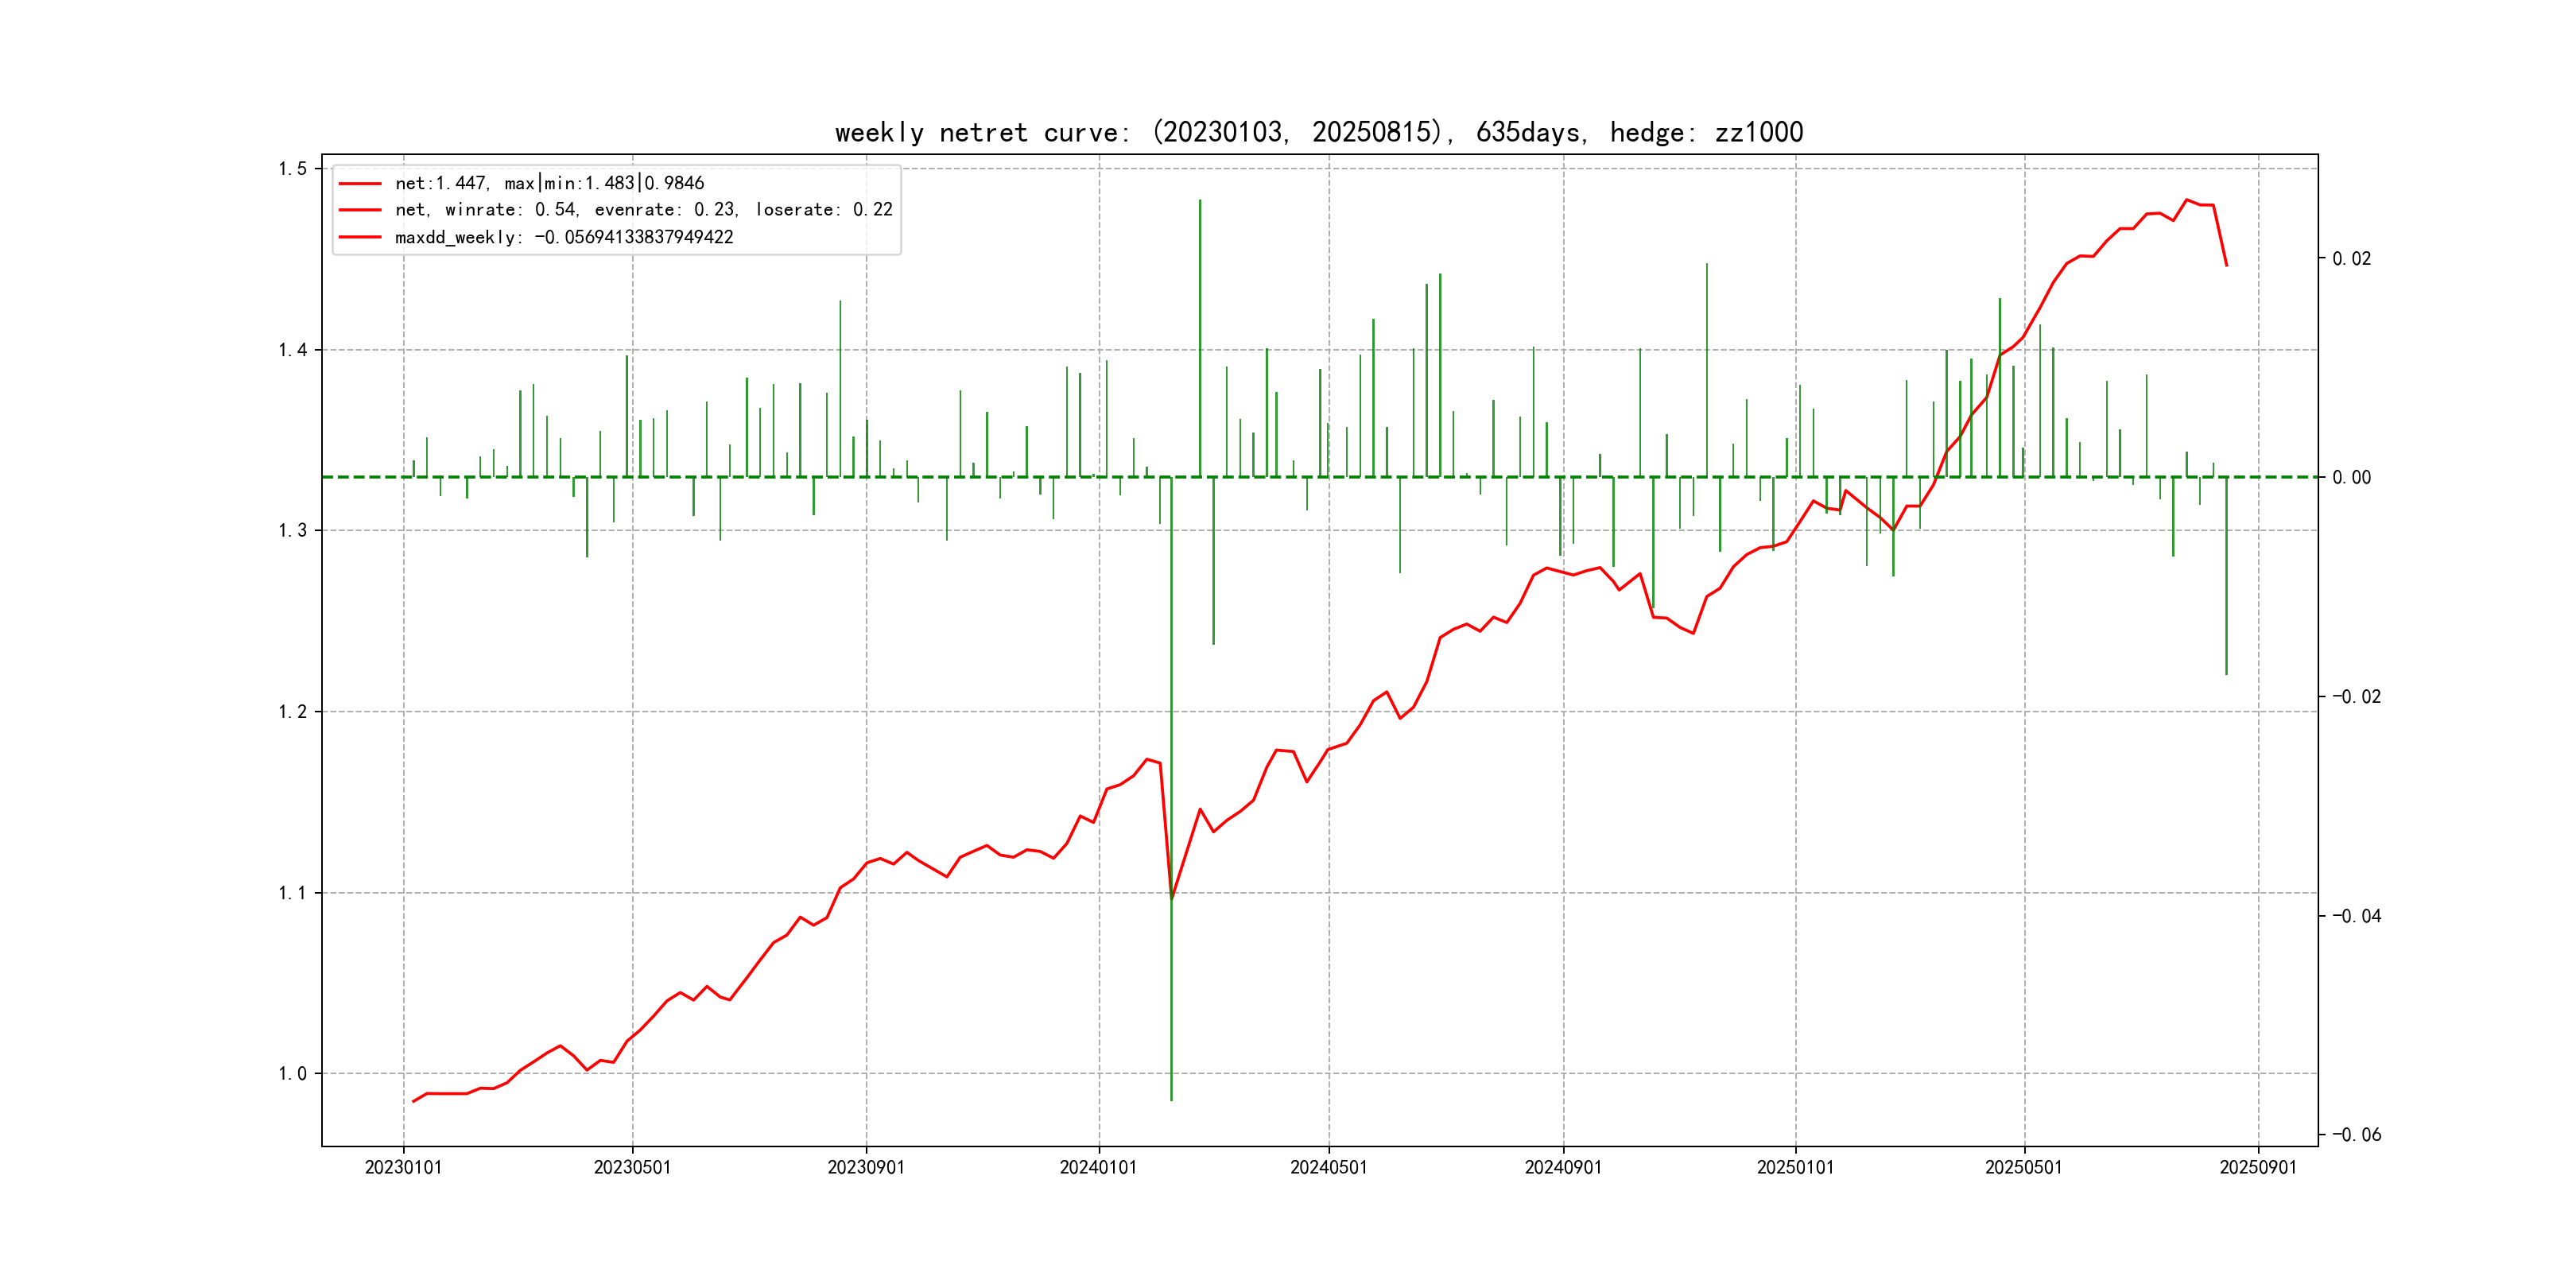Click the 20230901 x-axis date label
Image resolution: width=2576 pixels, height=1288 pixels.
click(866, 1167)
